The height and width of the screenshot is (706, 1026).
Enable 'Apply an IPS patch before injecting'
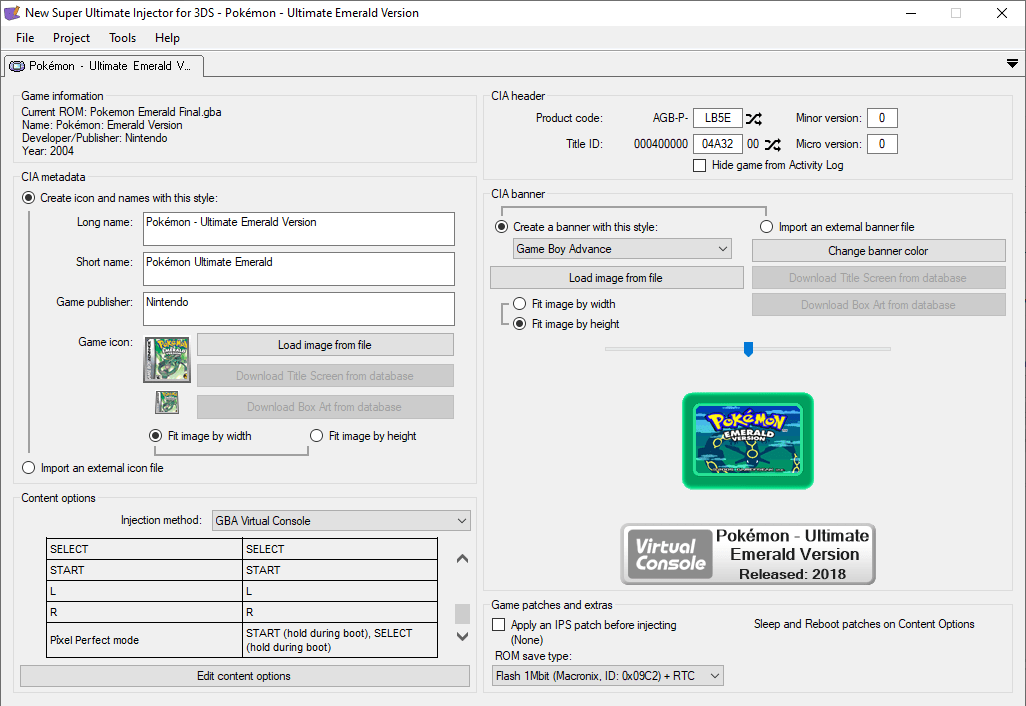pyautogui.click(x=499, y=625)
